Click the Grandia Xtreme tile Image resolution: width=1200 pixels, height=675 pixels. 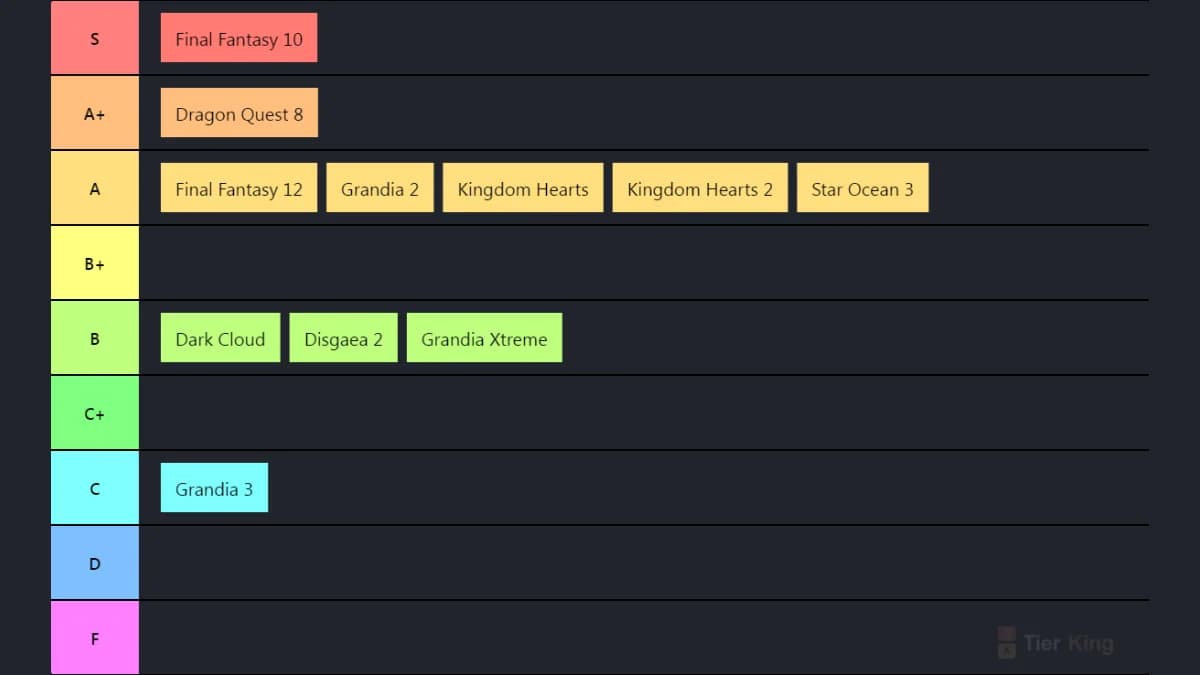(484, 338)
